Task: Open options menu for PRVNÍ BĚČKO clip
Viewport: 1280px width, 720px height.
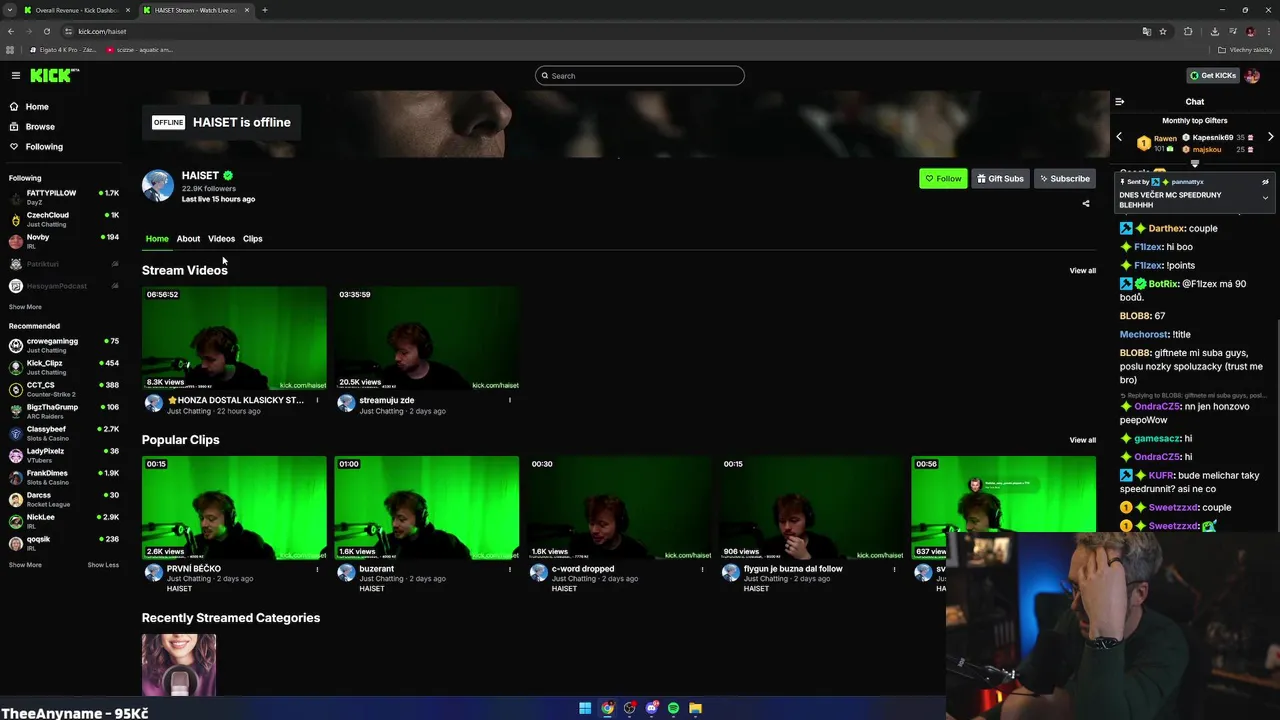Action: 318,570
